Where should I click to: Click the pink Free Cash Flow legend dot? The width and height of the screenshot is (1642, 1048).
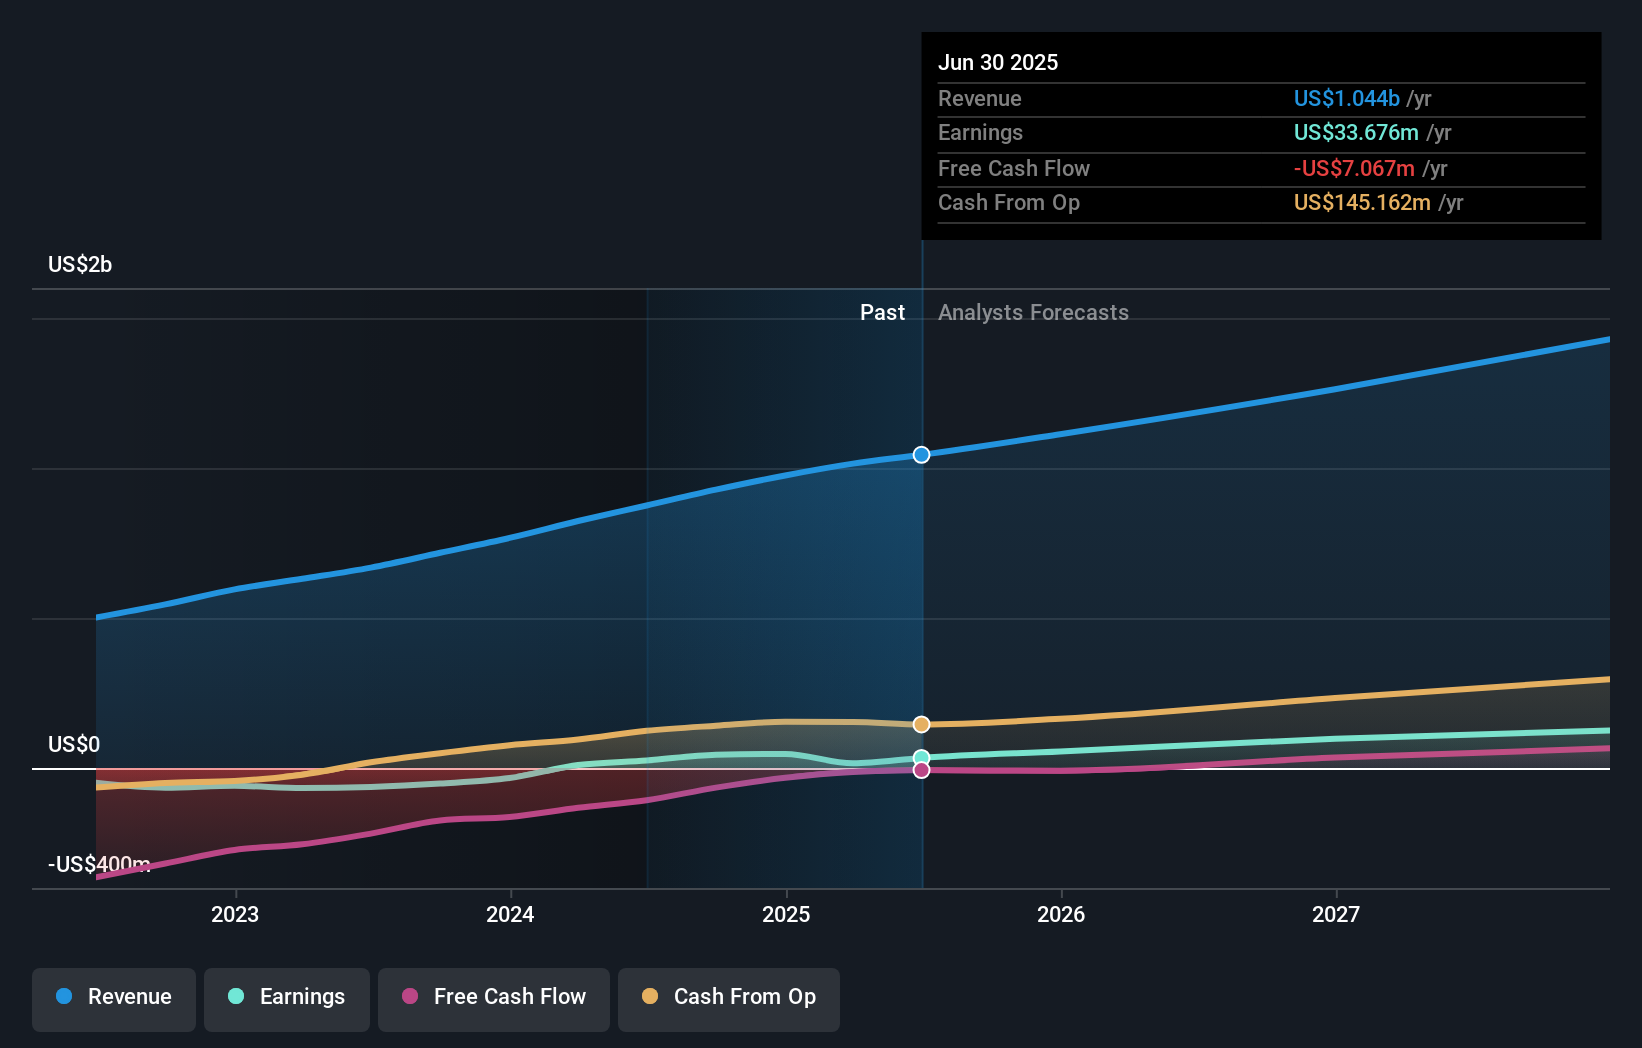tap(410, 996)
